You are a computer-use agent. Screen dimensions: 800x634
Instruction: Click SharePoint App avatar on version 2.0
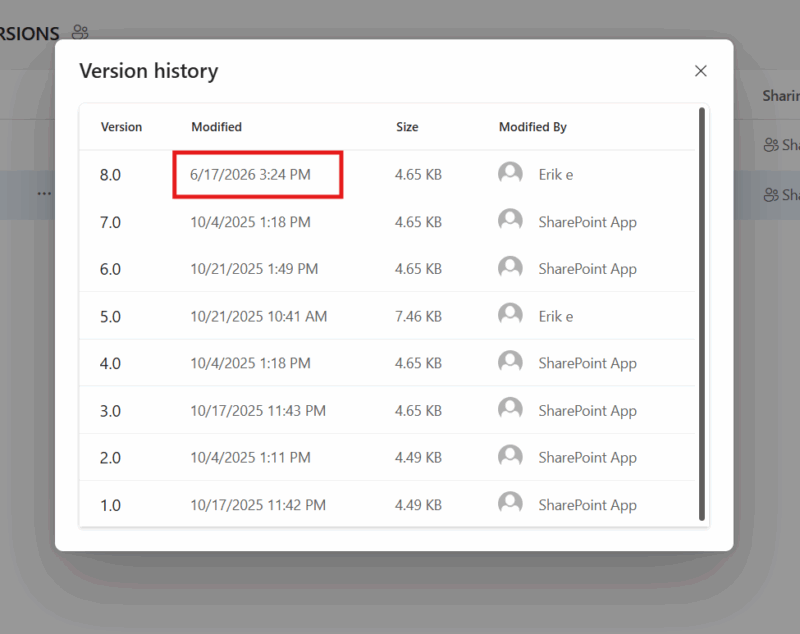tap(510, 457)
